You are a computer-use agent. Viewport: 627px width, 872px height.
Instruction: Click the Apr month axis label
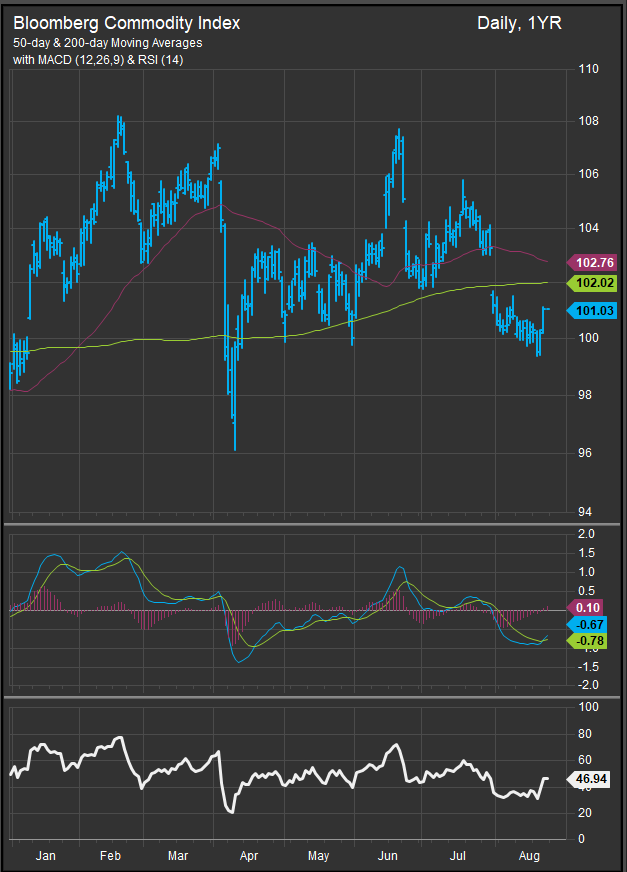[x=249, y=857]
